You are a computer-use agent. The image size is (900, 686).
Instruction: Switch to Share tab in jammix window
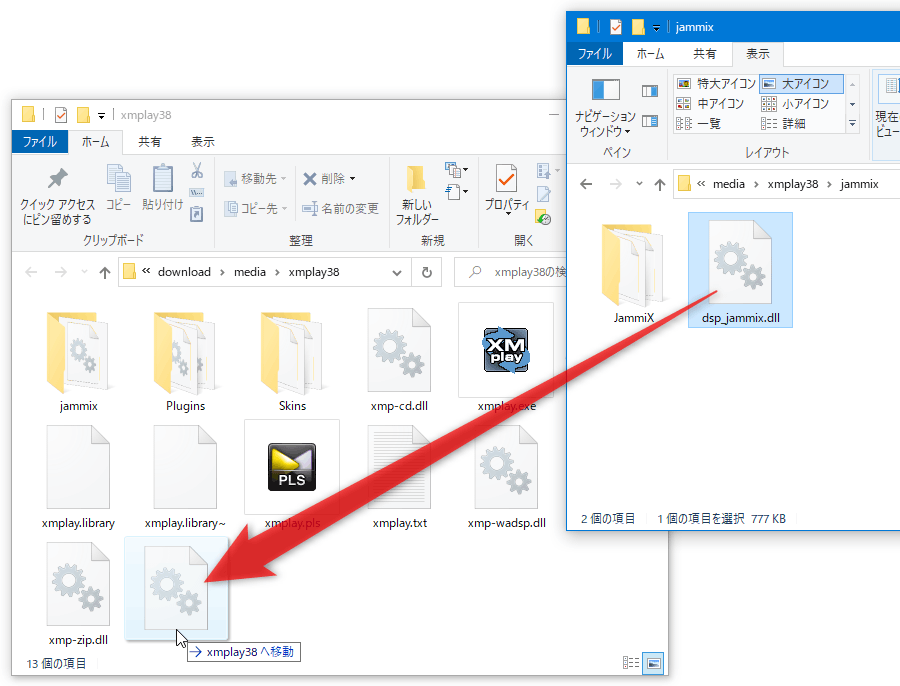click(x=704, y=54)
